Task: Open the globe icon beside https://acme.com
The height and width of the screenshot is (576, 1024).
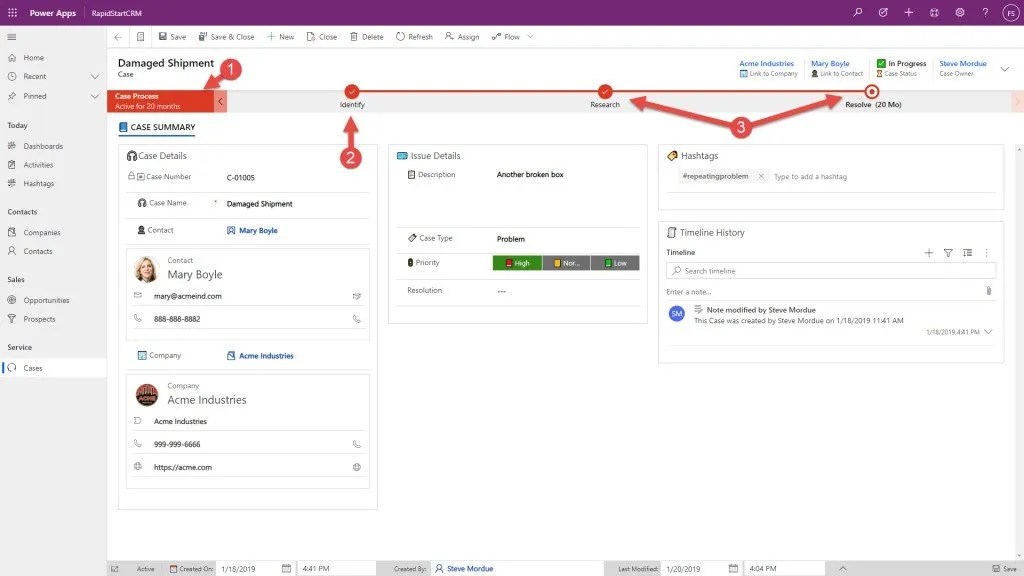Action: (x=357, y=467)
